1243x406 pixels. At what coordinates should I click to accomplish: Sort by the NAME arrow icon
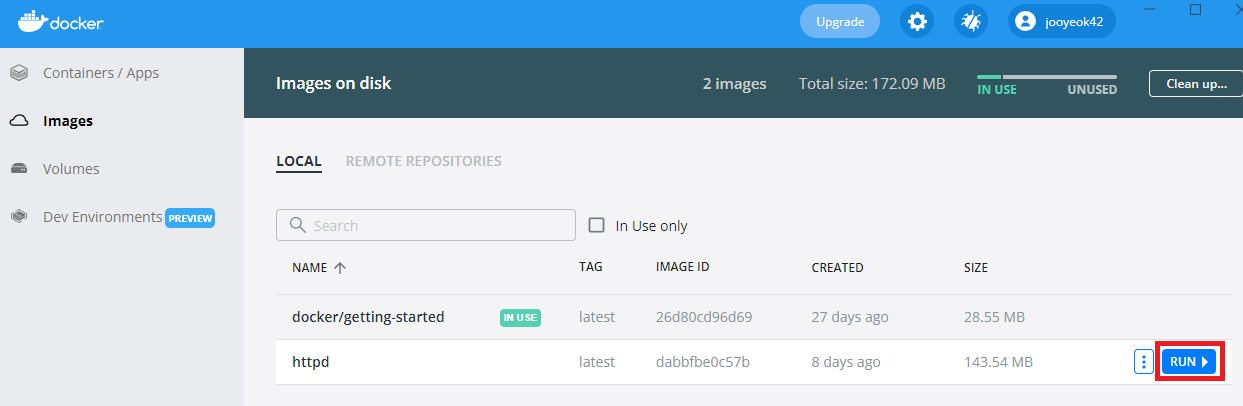point(339,268)
